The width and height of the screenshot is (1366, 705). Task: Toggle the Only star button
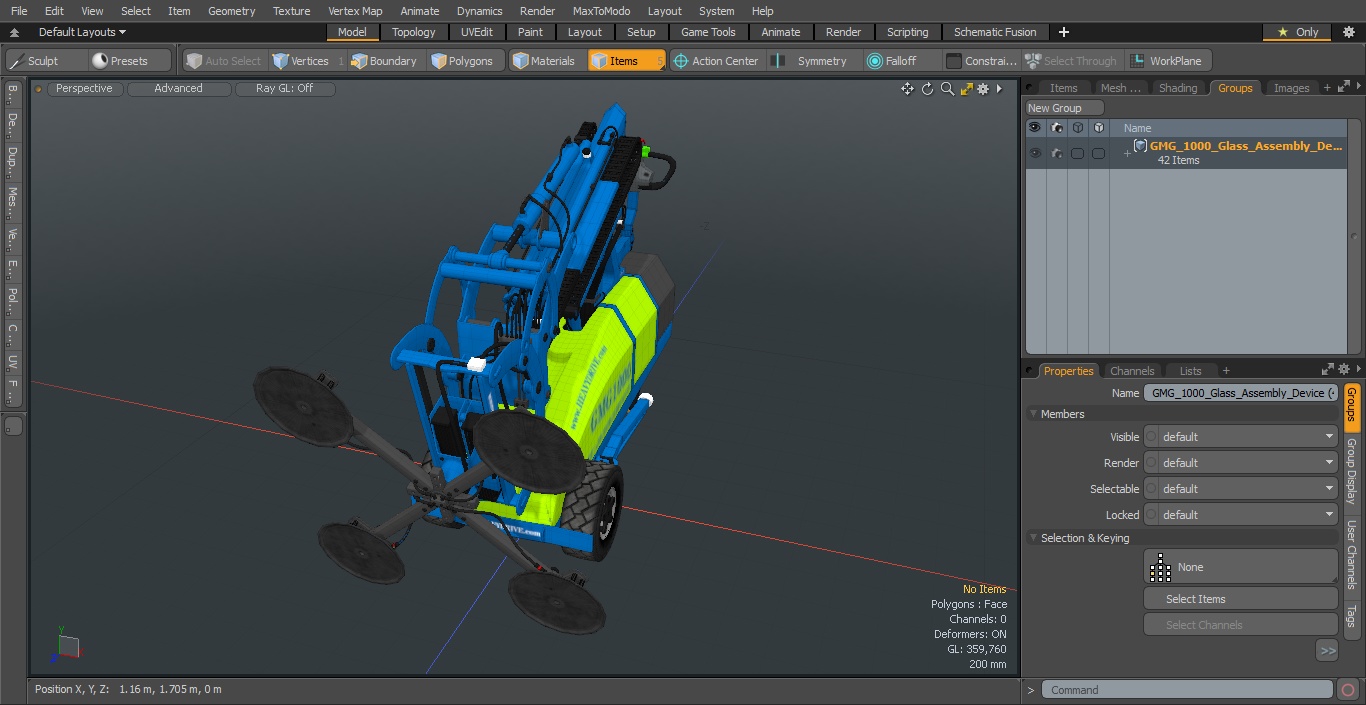pos(1296,32)
